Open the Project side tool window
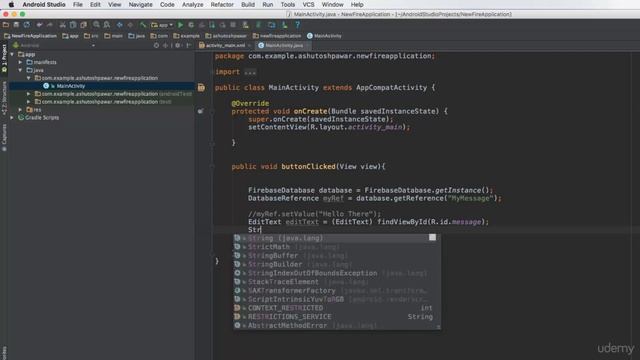Viewport: 640px width, 360px height. click(x=4, y=58)
